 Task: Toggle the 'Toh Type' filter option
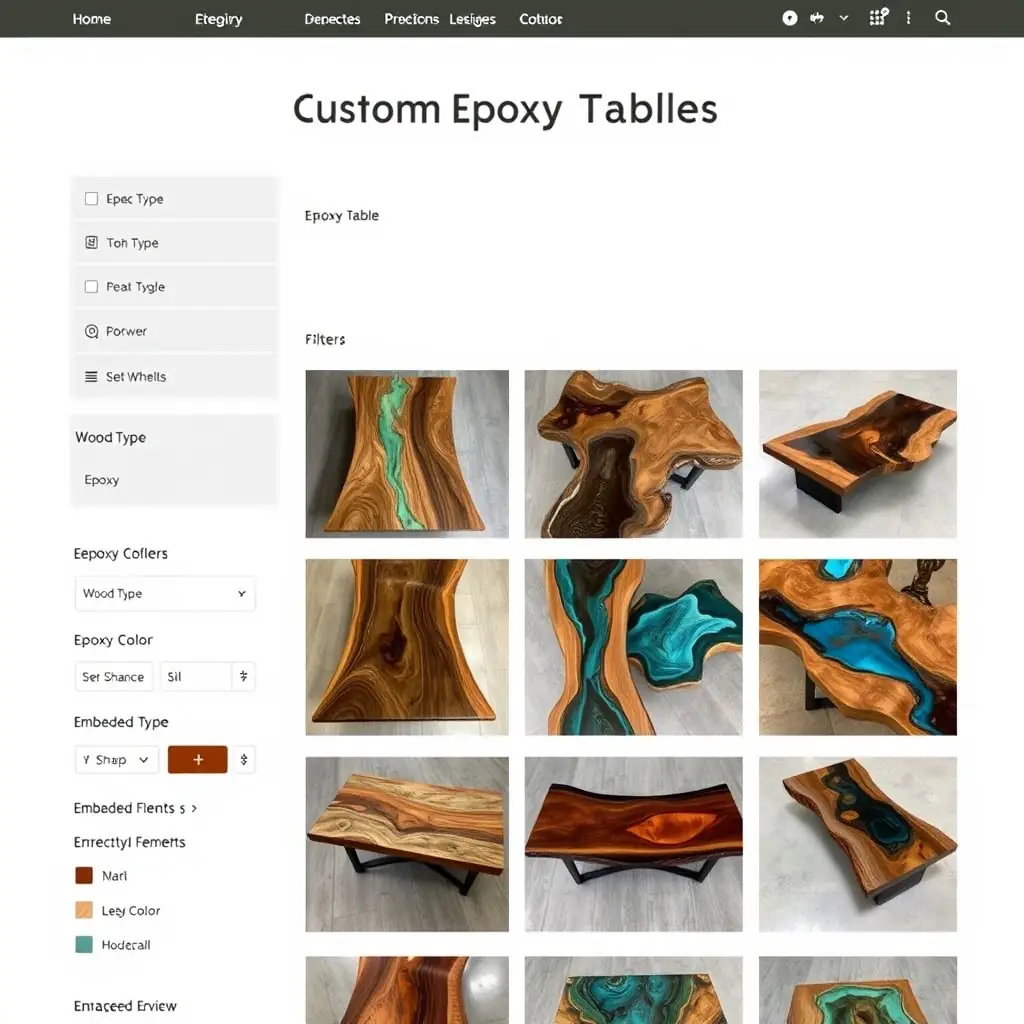tap(90, 242)
